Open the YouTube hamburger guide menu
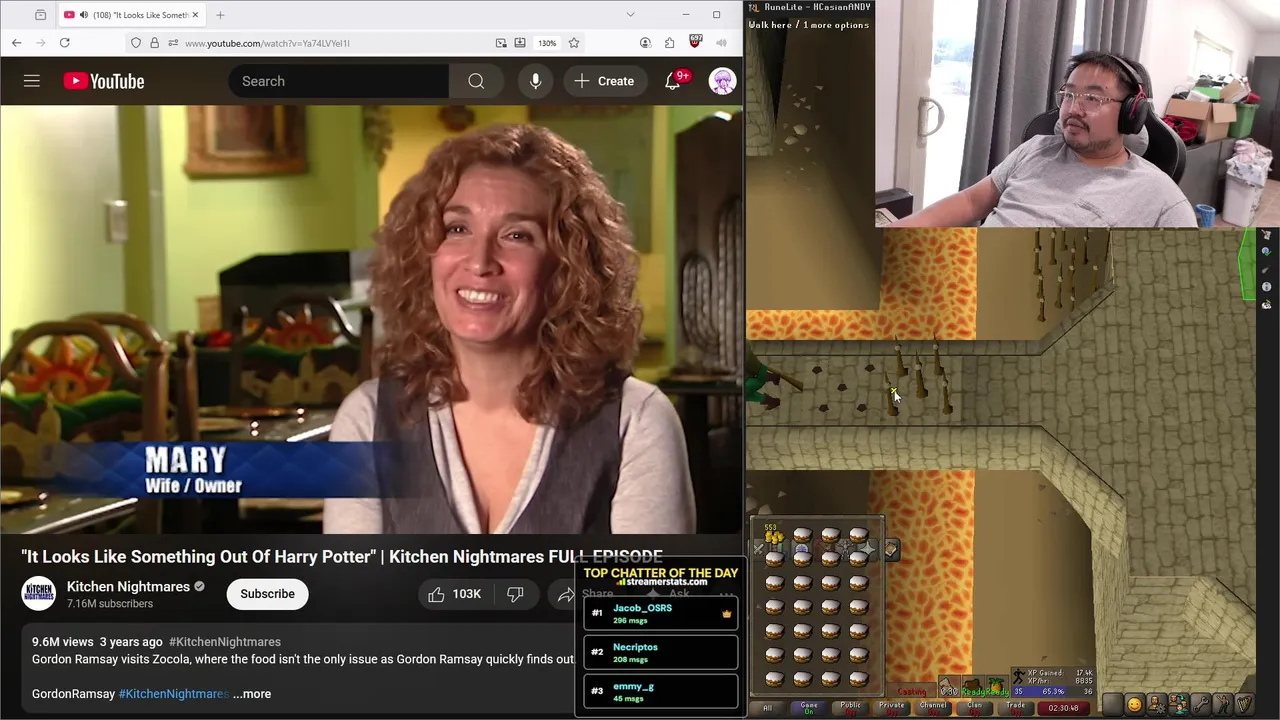The image size is (1280, 720). click(x=32, y=81)
